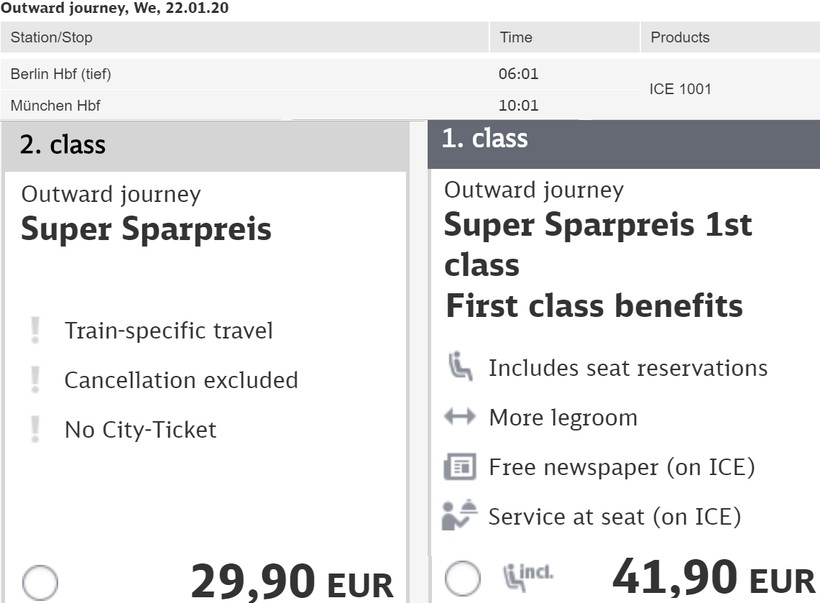Click the Products column header
820x603 pixels.
point(680,37)
